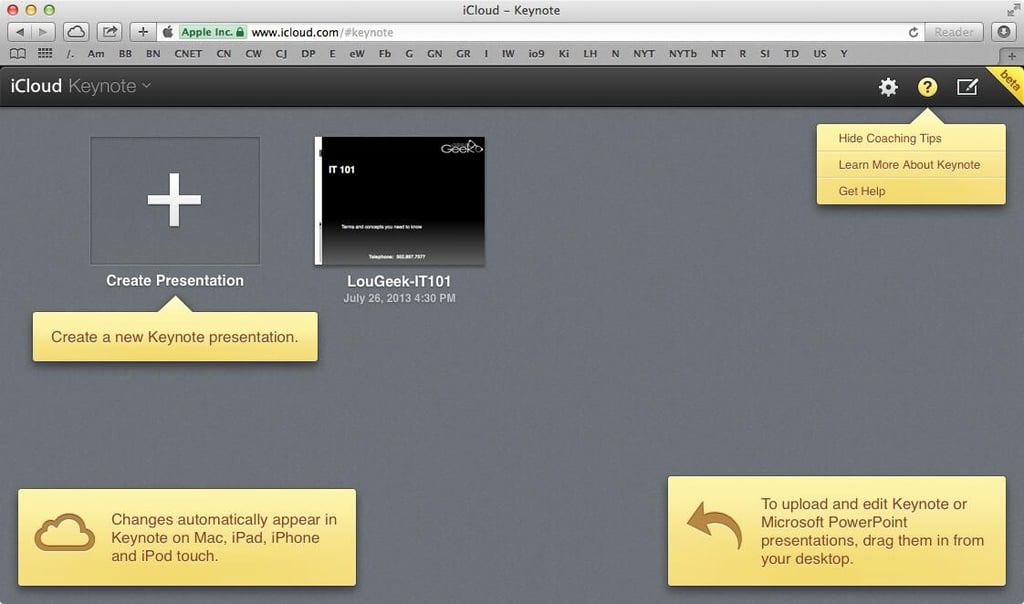Viewport: 1024px width, 604px height.
Task: Open the gear settings icon
Action: coord(888,87)
